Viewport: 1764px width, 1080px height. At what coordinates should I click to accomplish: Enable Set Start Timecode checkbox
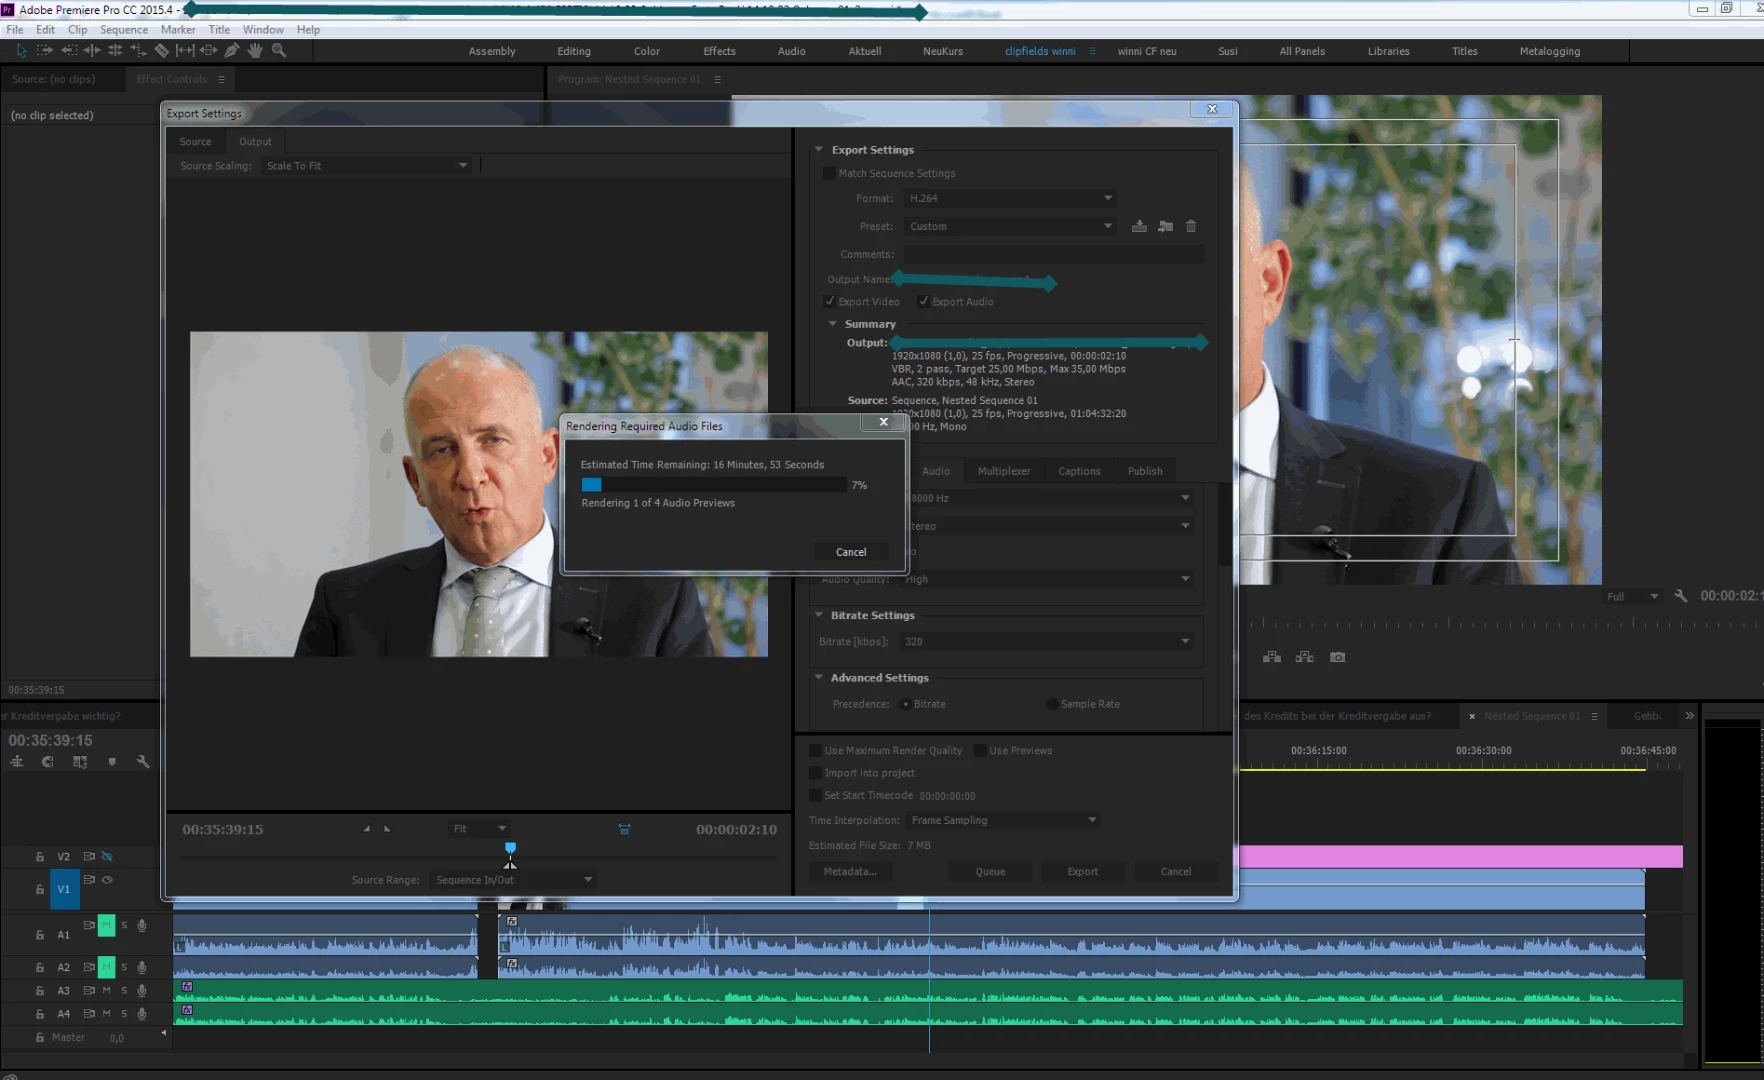(815, 796)
